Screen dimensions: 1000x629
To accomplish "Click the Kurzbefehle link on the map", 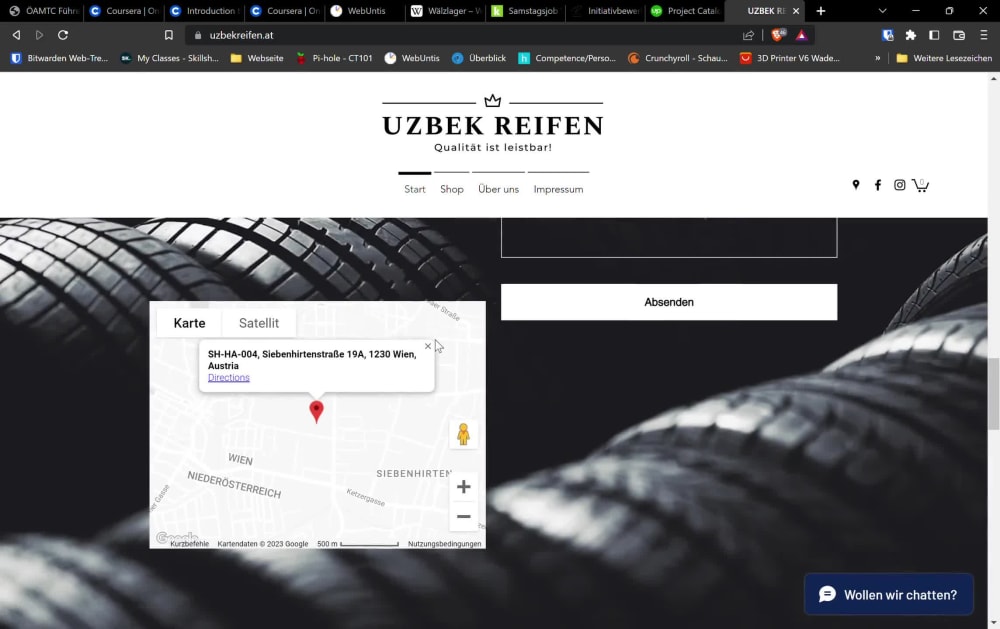I will (189, 544).
